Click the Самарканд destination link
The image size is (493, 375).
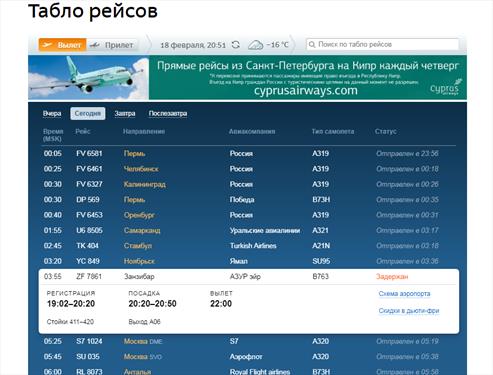(142, 230)
